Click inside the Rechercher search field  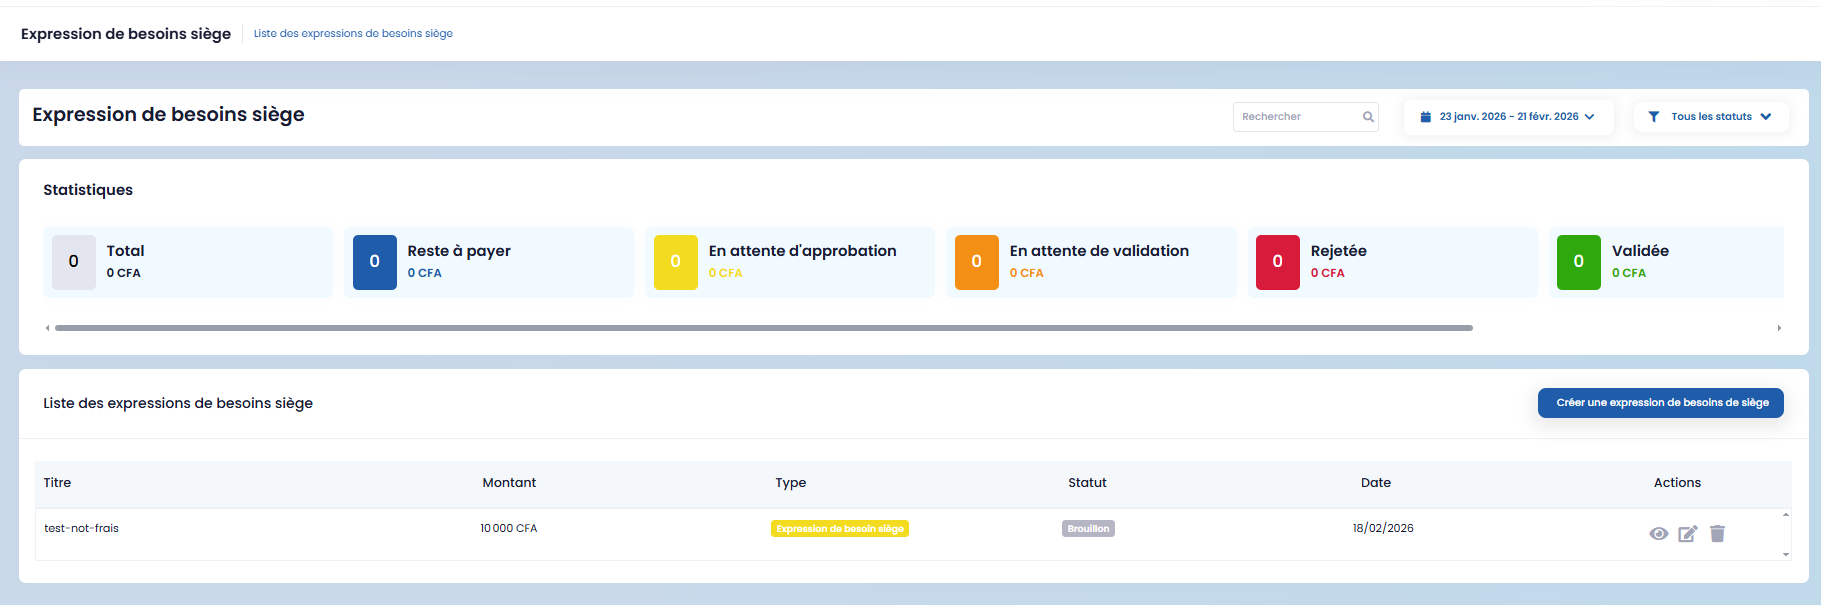[x=1296, y=117]
